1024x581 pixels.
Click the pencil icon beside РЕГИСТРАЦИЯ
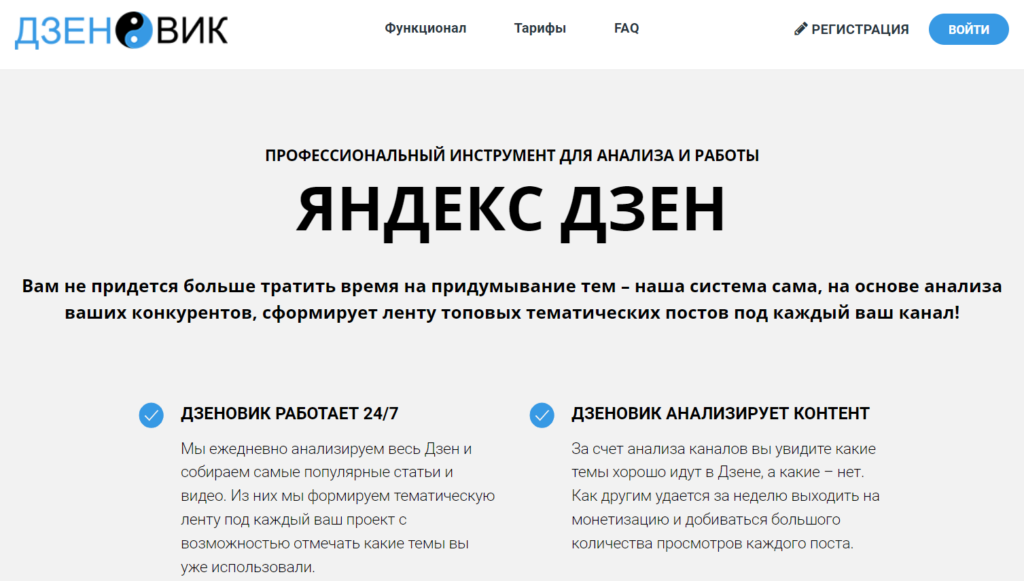coord(800,29)
